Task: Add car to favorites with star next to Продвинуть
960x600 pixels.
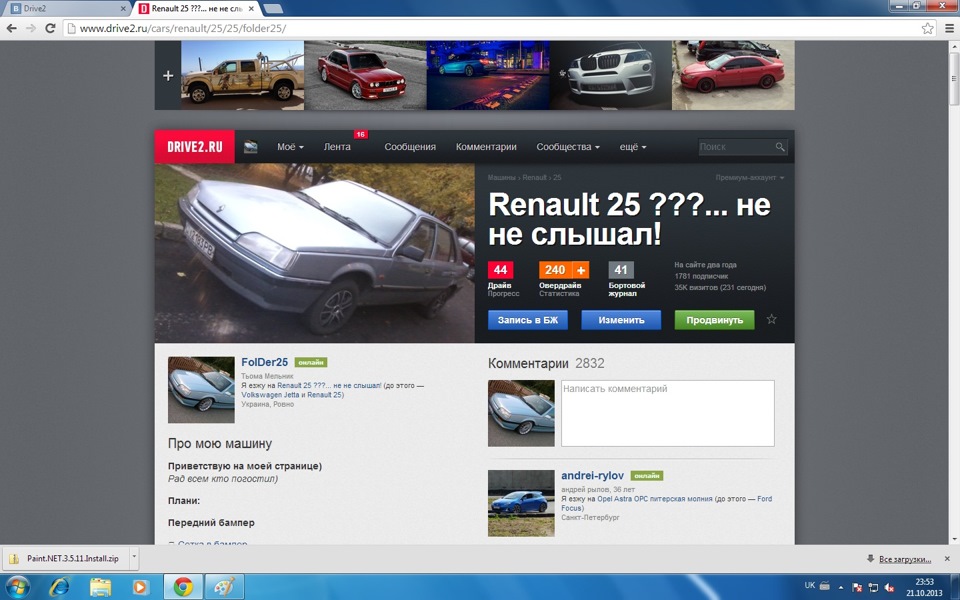Action: pyautogui.click(x=771, y=319)
